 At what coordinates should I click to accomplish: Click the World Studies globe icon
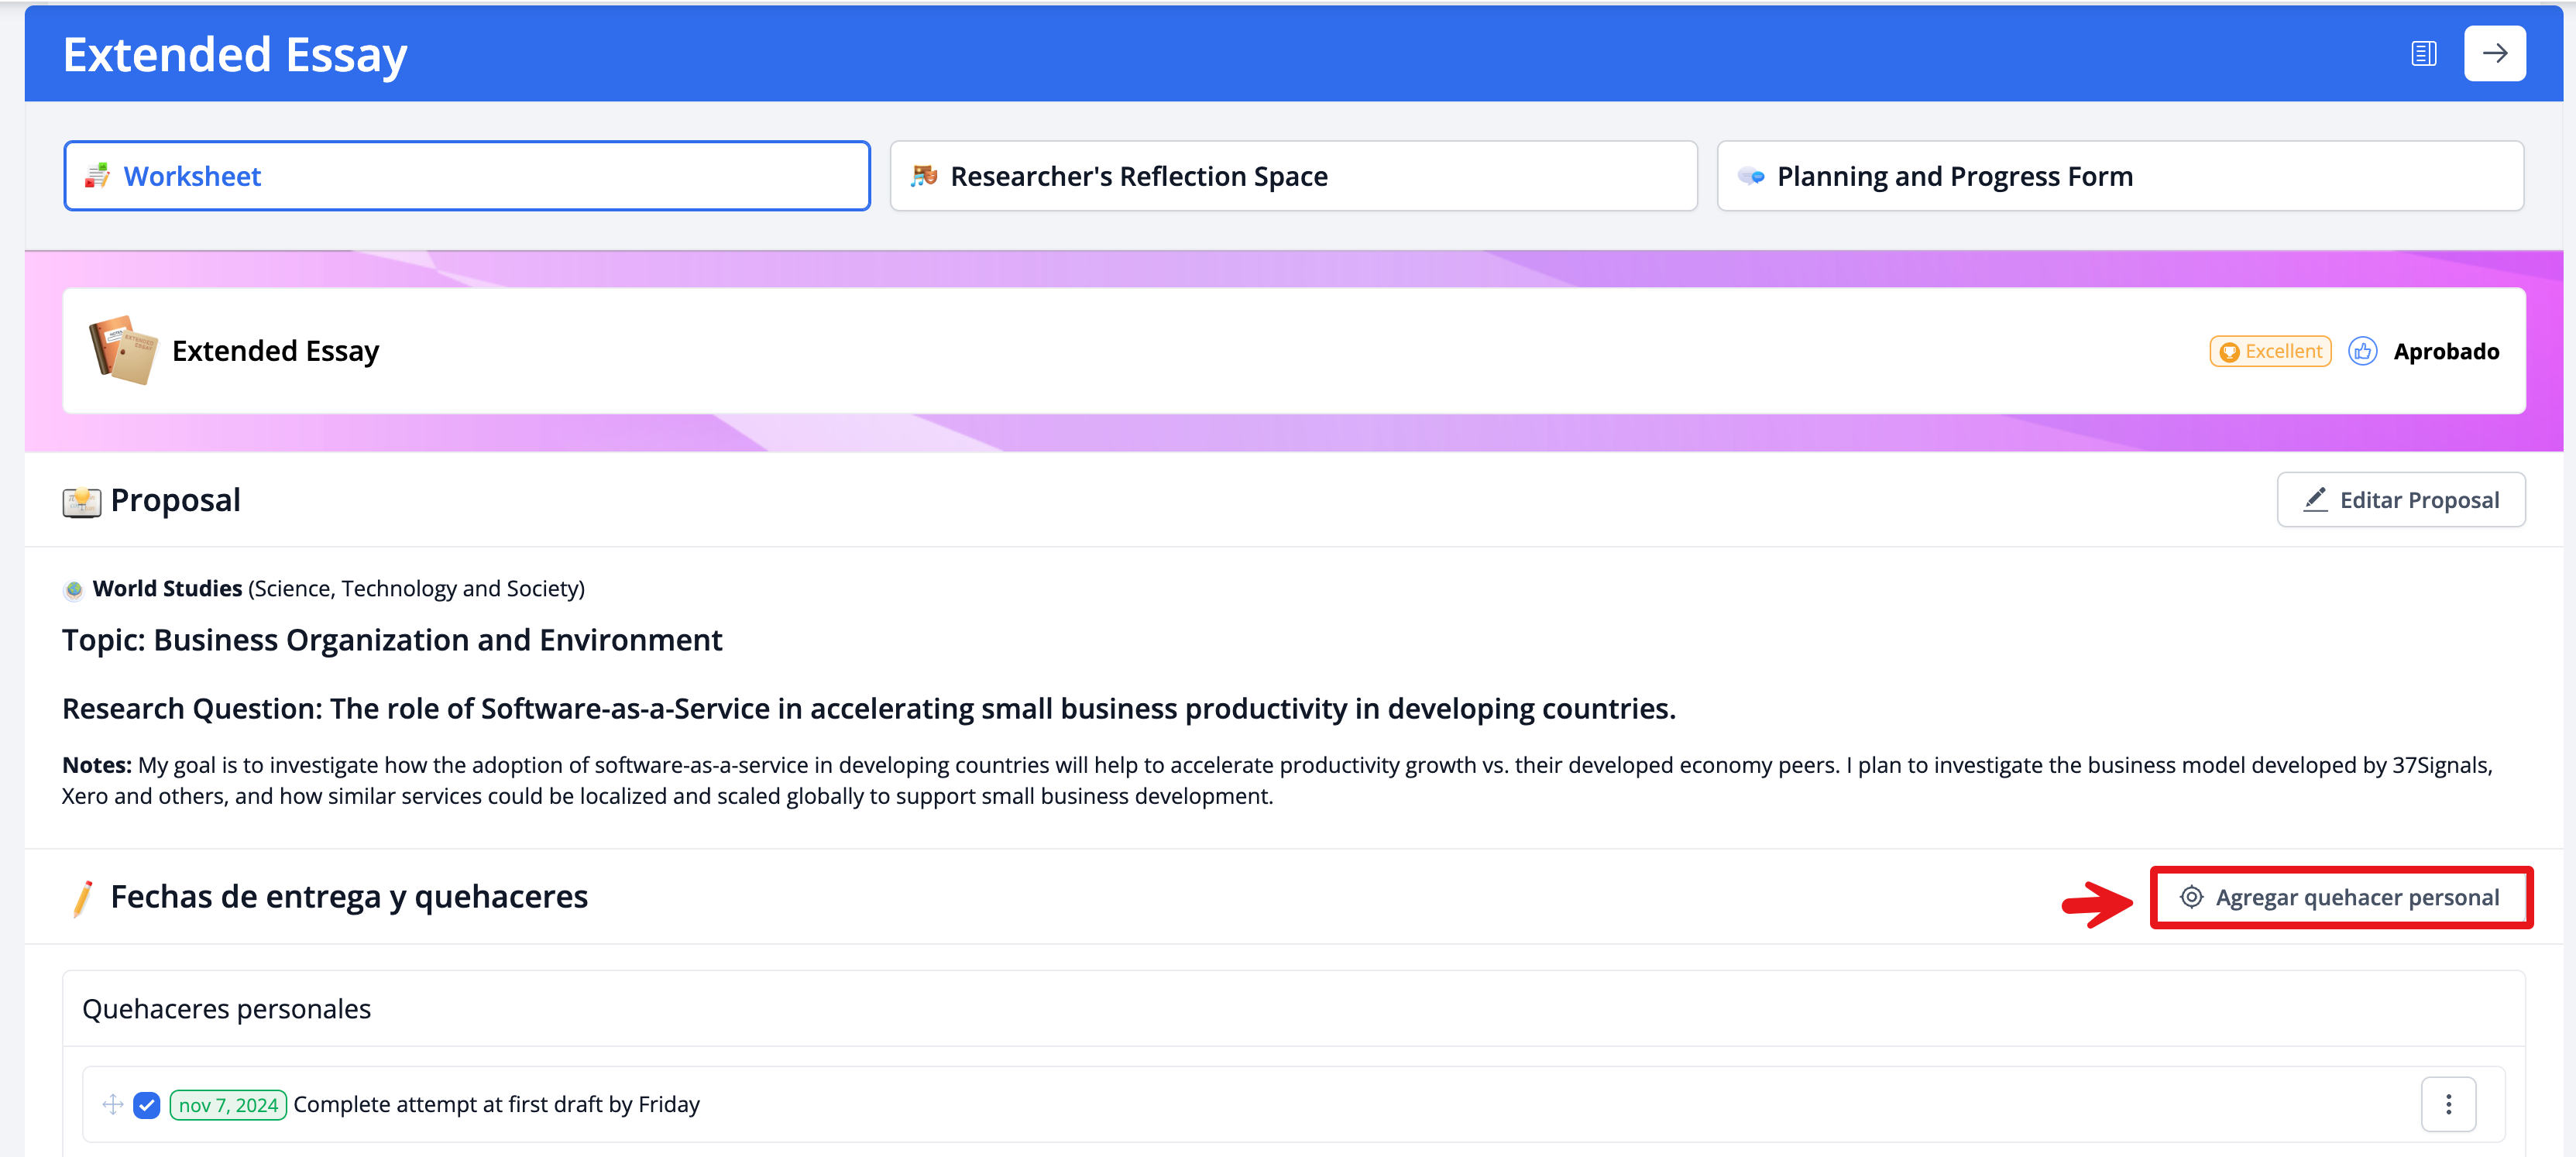pos(74,589)
